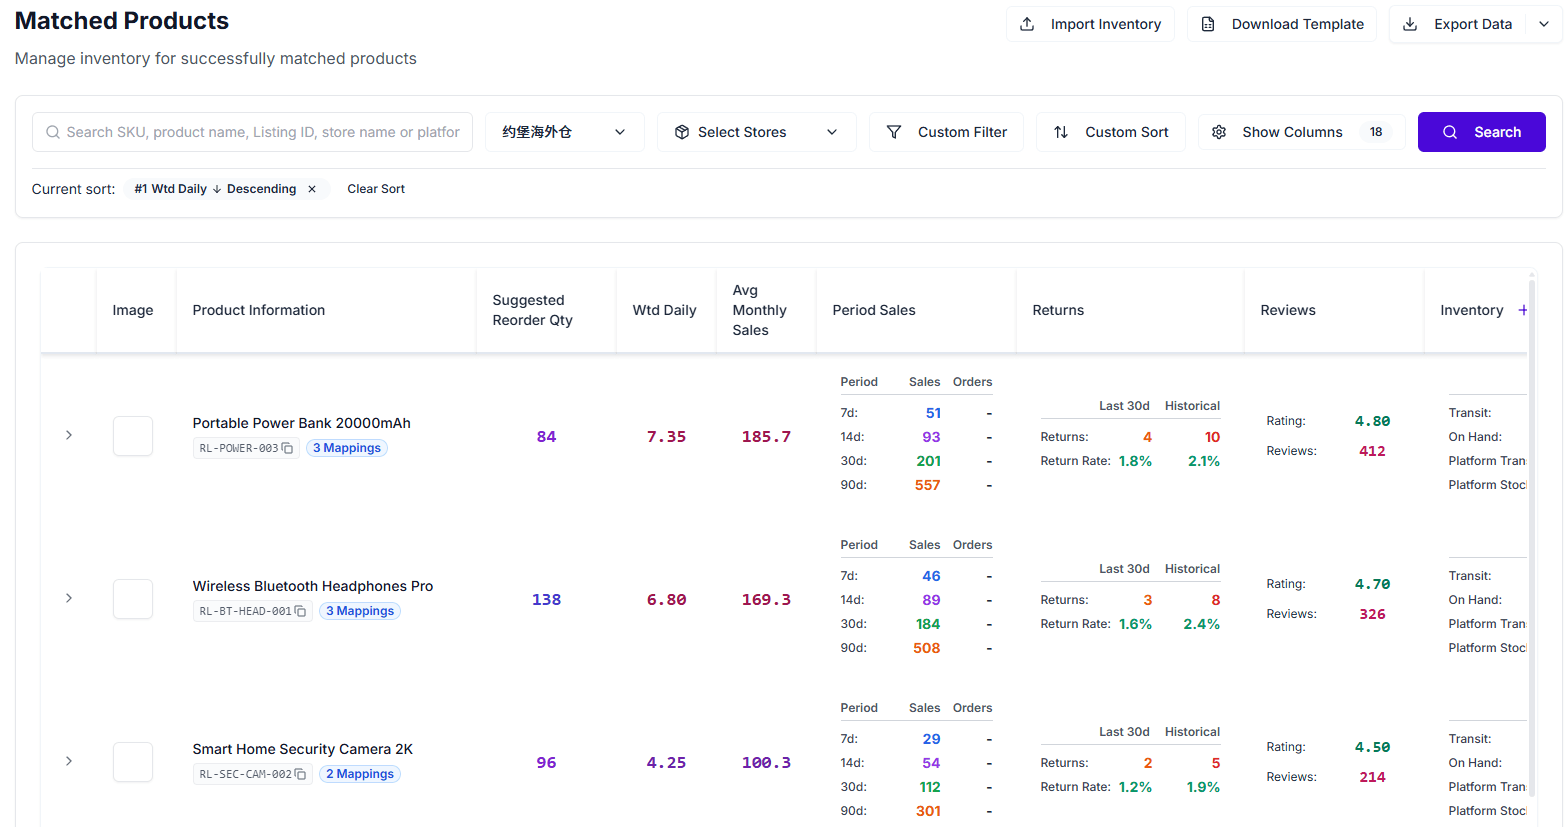The image size is (1568, 827).
Task: Copy the RL-SEC-CAM-002 SKU icon
Action: click(300, 774)
